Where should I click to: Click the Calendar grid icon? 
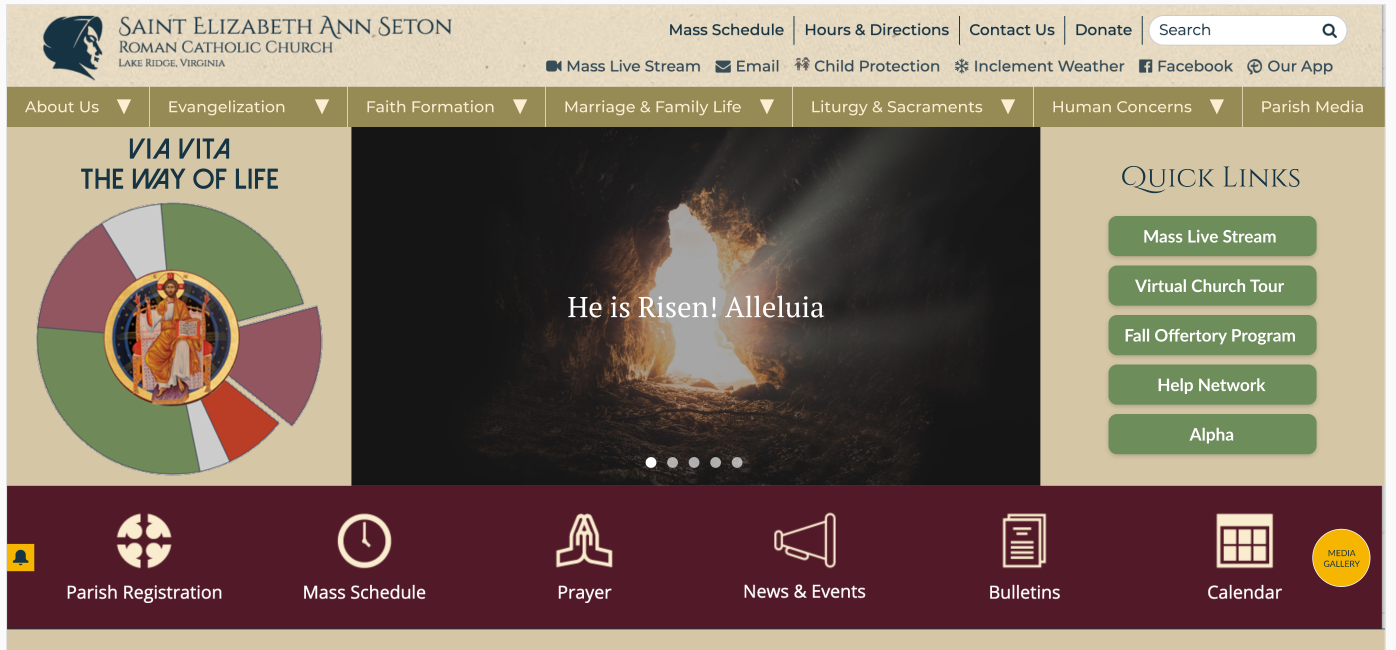tap(1244, 541)
